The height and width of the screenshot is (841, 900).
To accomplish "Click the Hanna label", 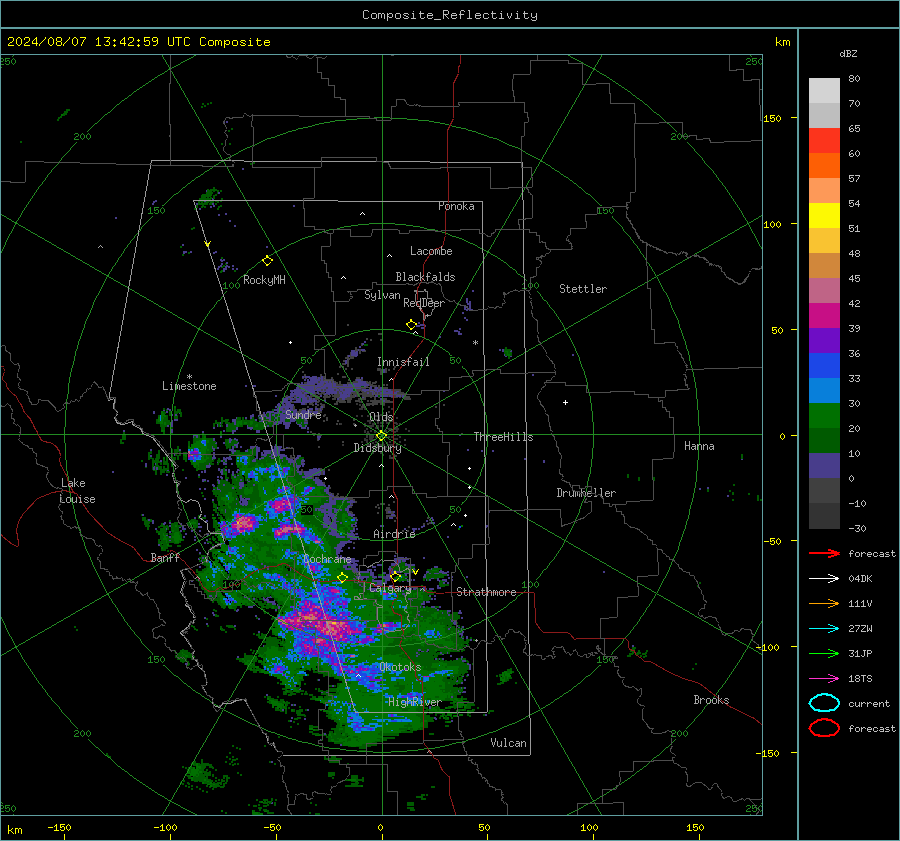I will pyautogui.click(x=699, y=446).
